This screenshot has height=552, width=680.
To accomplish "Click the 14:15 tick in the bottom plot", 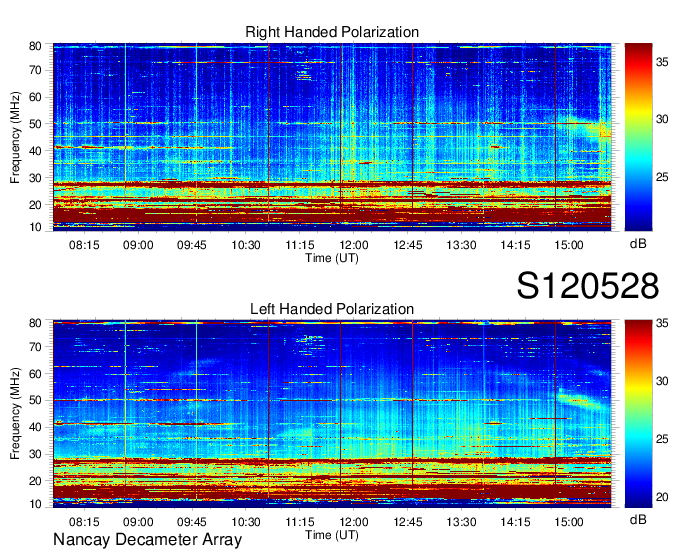I will [515, 522].
